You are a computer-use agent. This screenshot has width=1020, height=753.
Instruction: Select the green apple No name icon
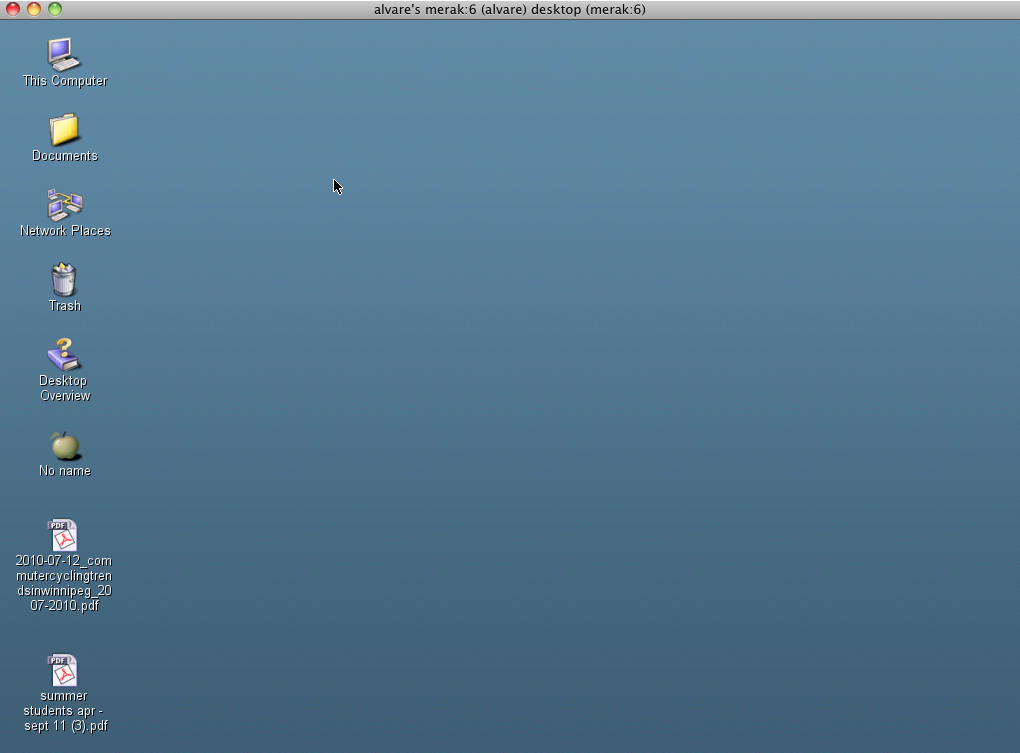coord(64,445)
